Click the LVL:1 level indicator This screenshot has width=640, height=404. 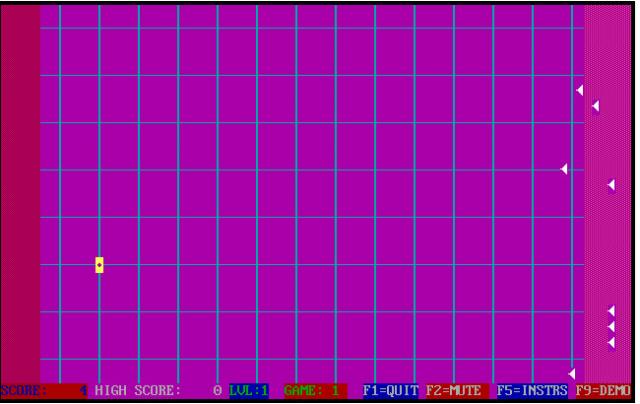[249, 390]
